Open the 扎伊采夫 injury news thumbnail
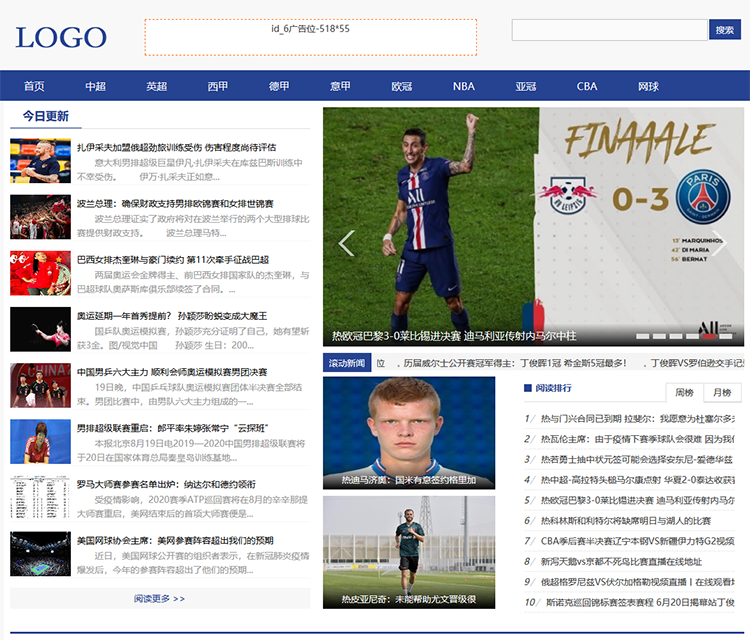750x640 pixels. pyautogui.click(x=40, y=160)
